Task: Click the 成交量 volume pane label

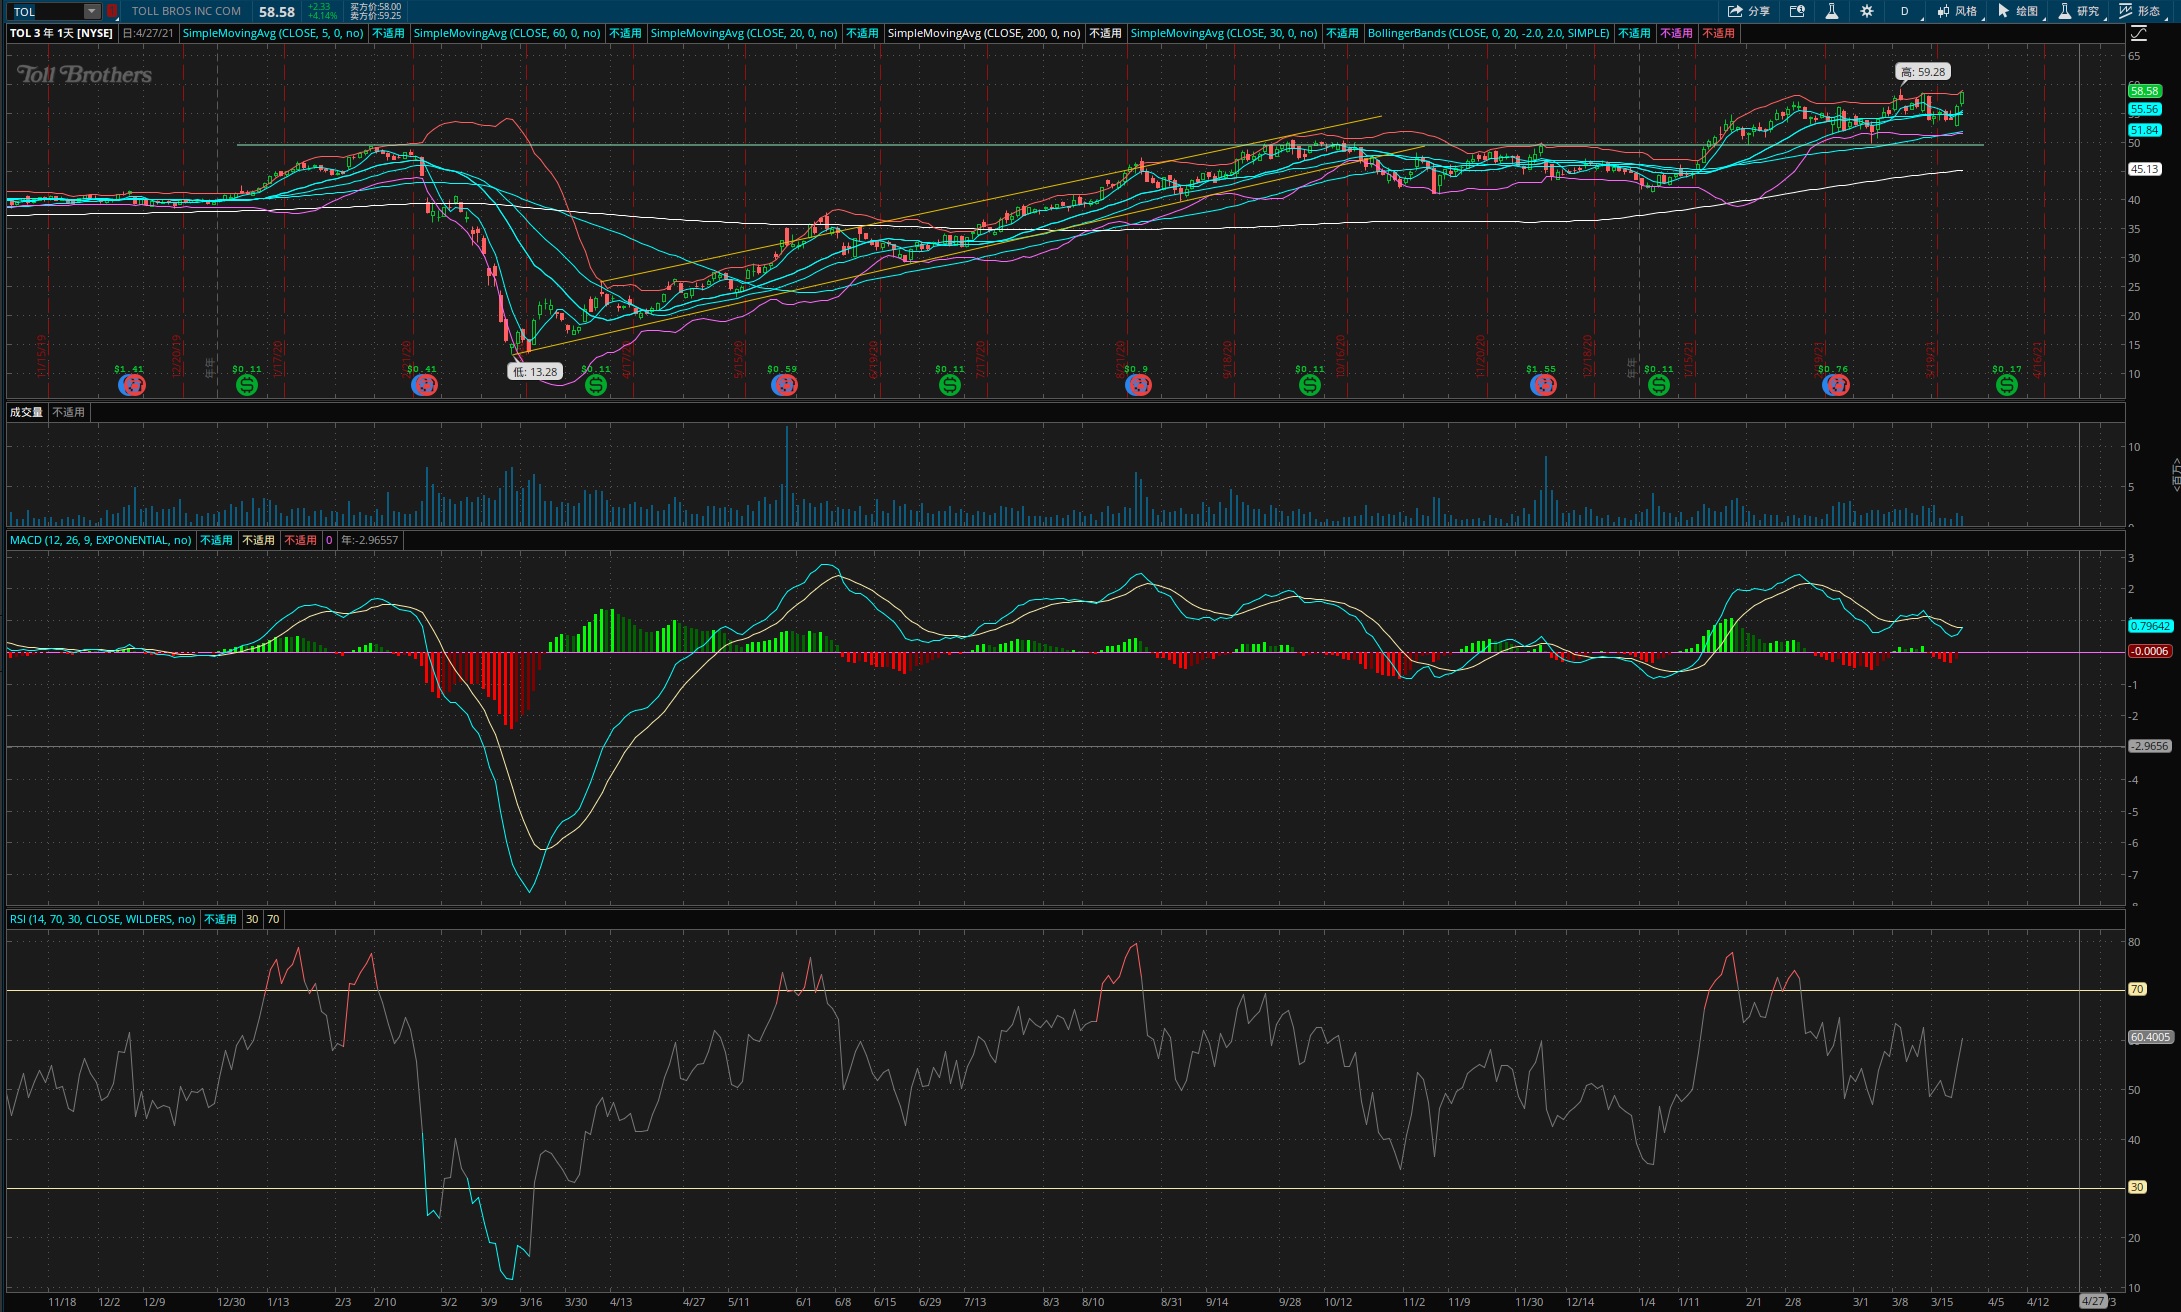Action: [27, 412]
